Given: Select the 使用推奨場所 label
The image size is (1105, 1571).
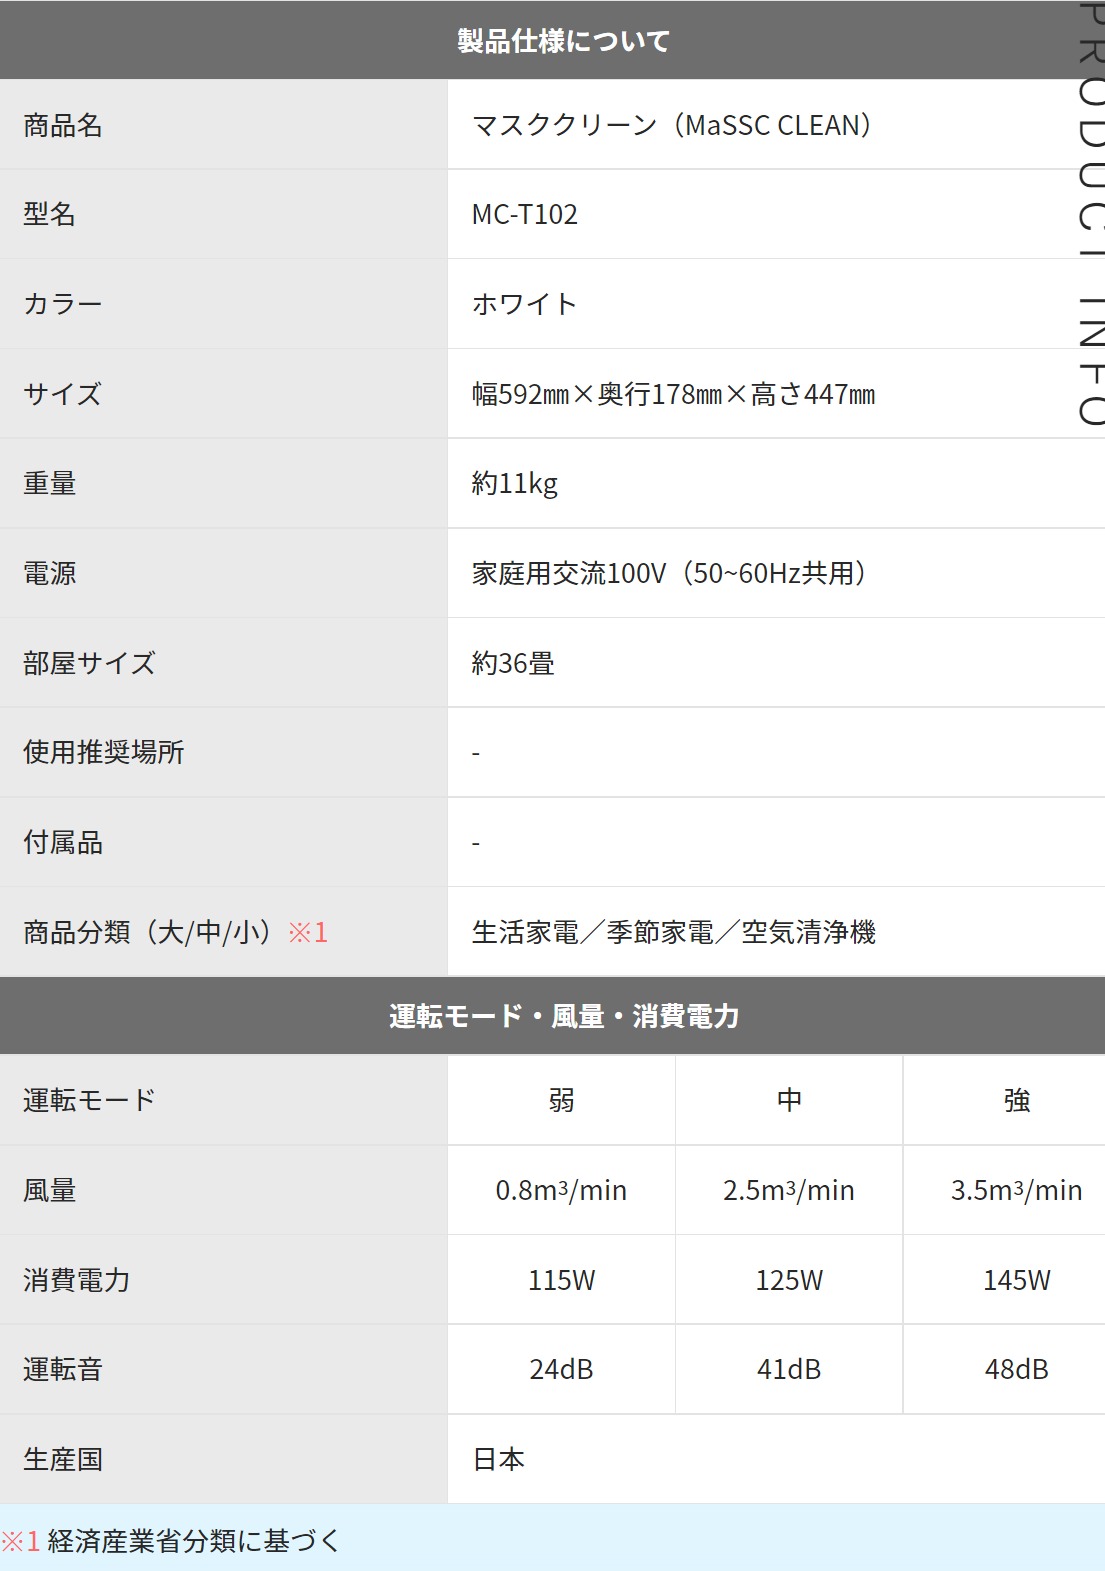Looking at the screenshot, I should click(104, 752).
